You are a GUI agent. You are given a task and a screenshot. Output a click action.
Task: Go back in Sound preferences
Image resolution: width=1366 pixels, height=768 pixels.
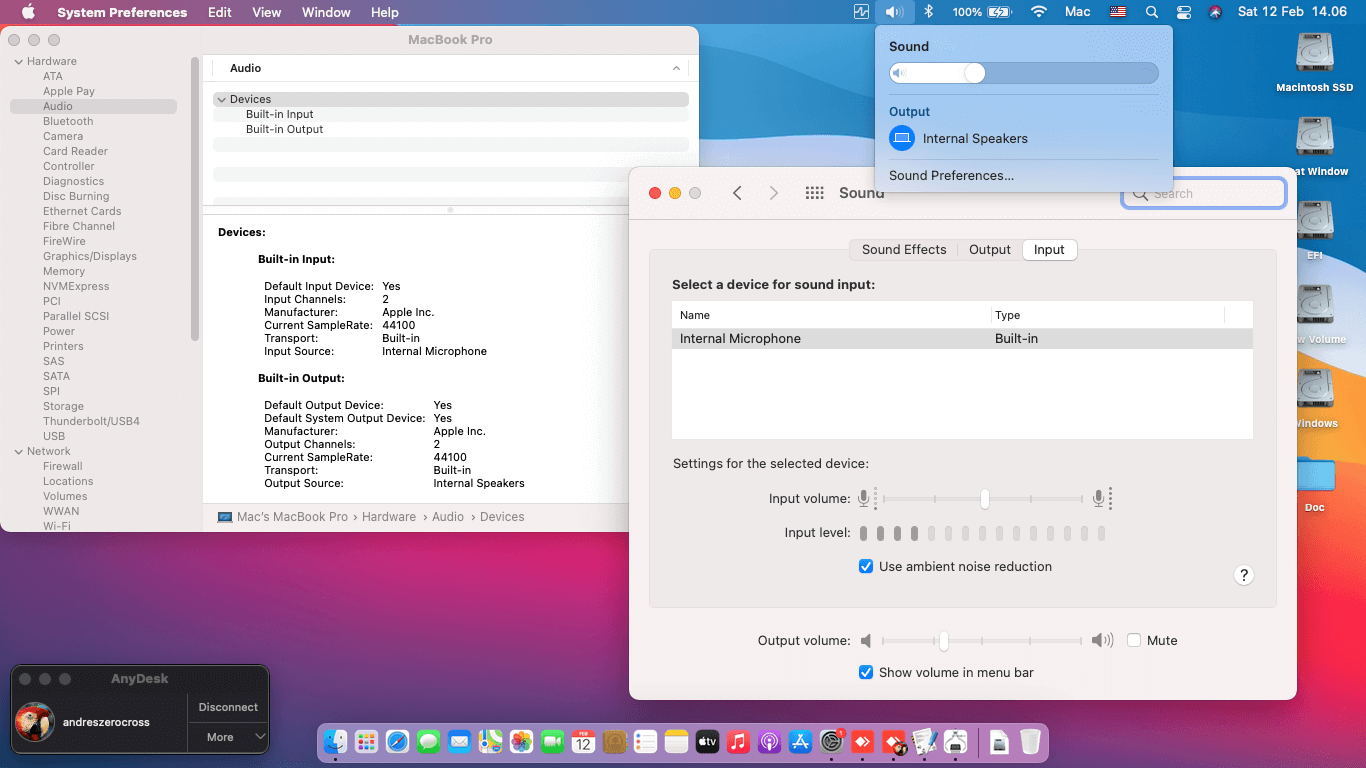pyautogui.click(x=737, y=193)
